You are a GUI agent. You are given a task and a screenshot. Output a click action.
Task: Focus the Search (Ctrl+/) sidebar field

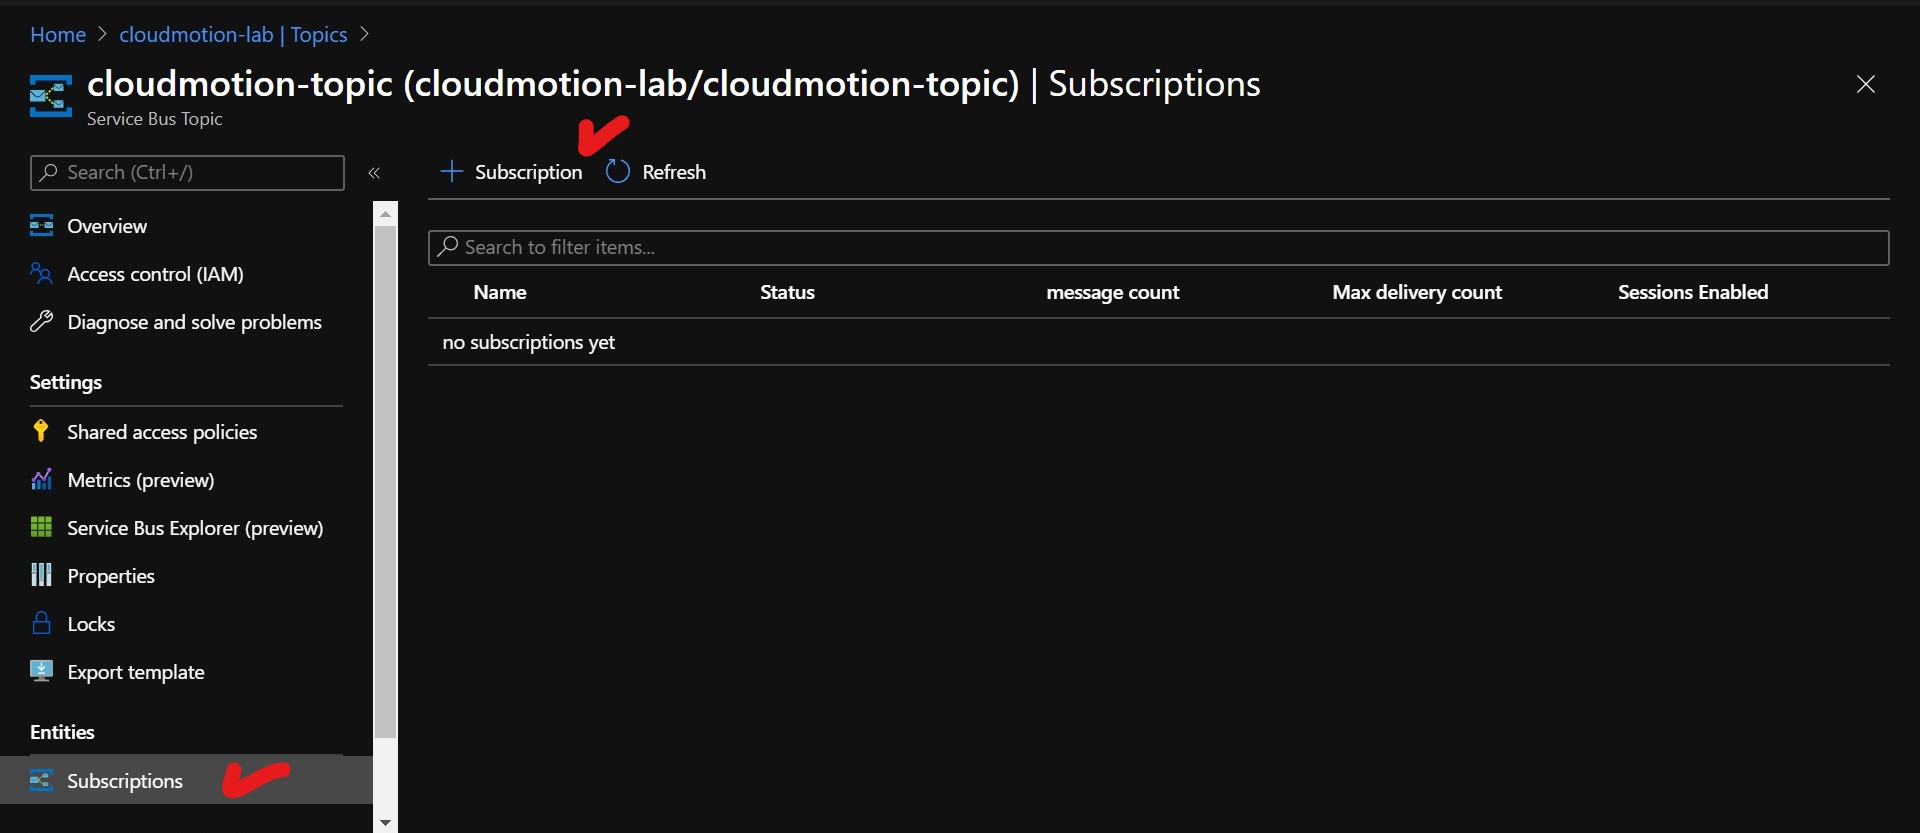(187, 172)
